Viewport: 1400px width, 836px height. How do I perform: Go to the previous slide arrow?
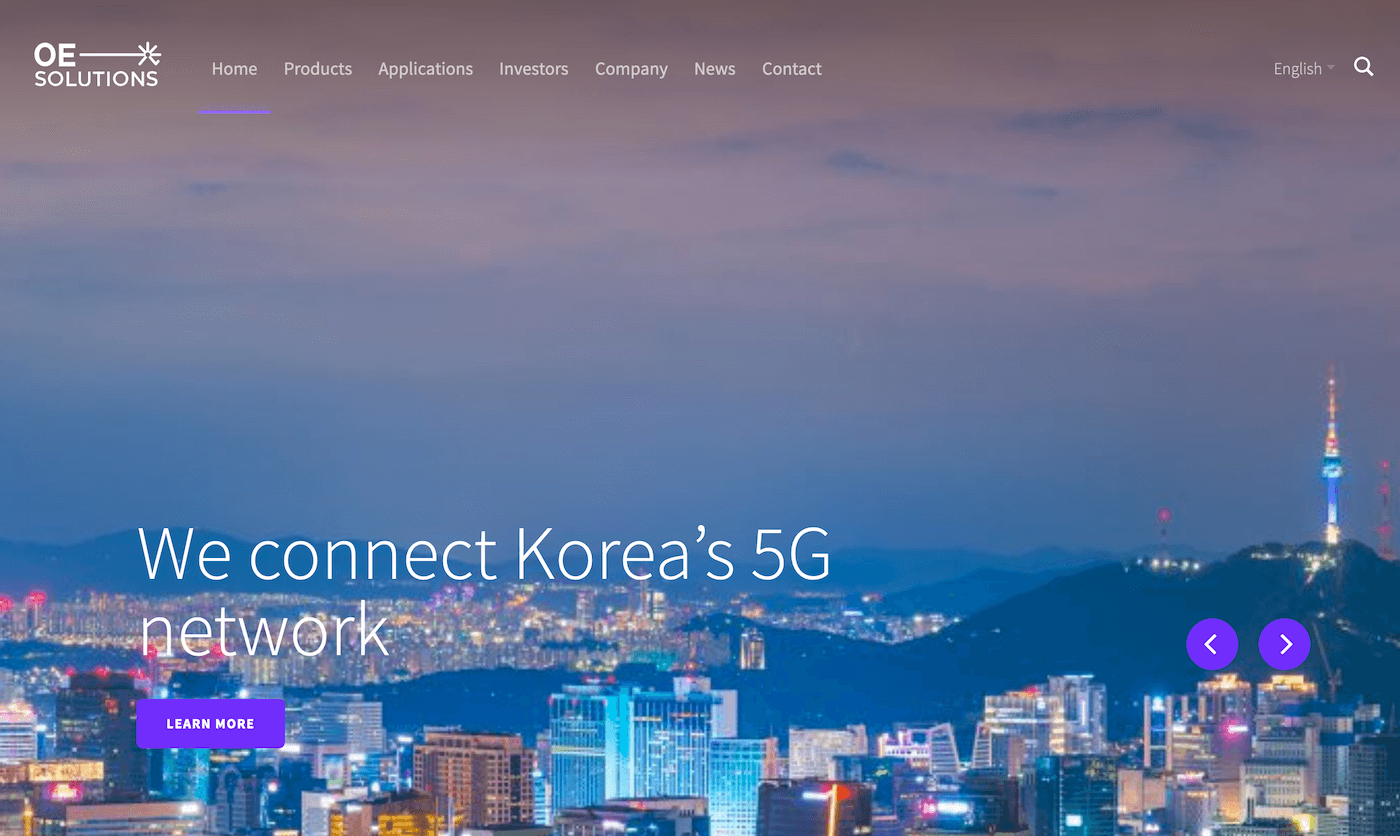1212,644
